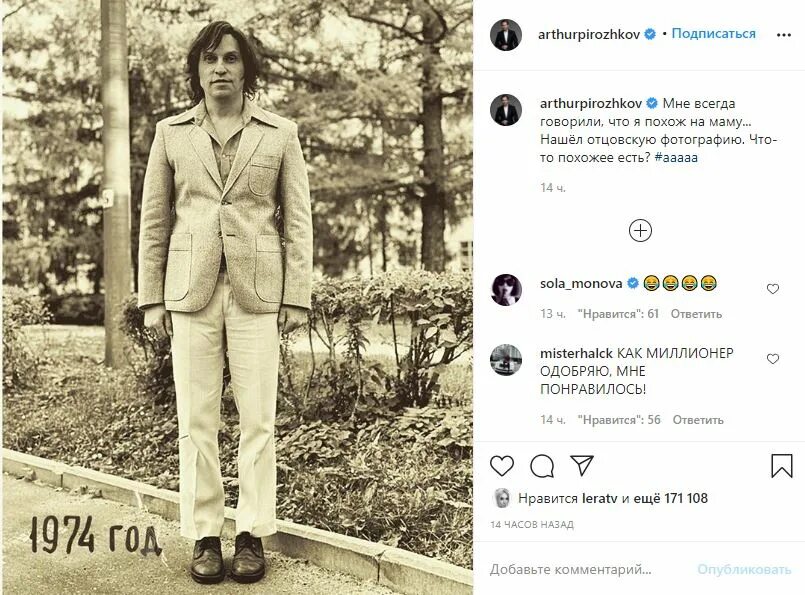Open sola_monova profile picture
The width and height of the screenshot is (805, 595).
pos(506,290)
